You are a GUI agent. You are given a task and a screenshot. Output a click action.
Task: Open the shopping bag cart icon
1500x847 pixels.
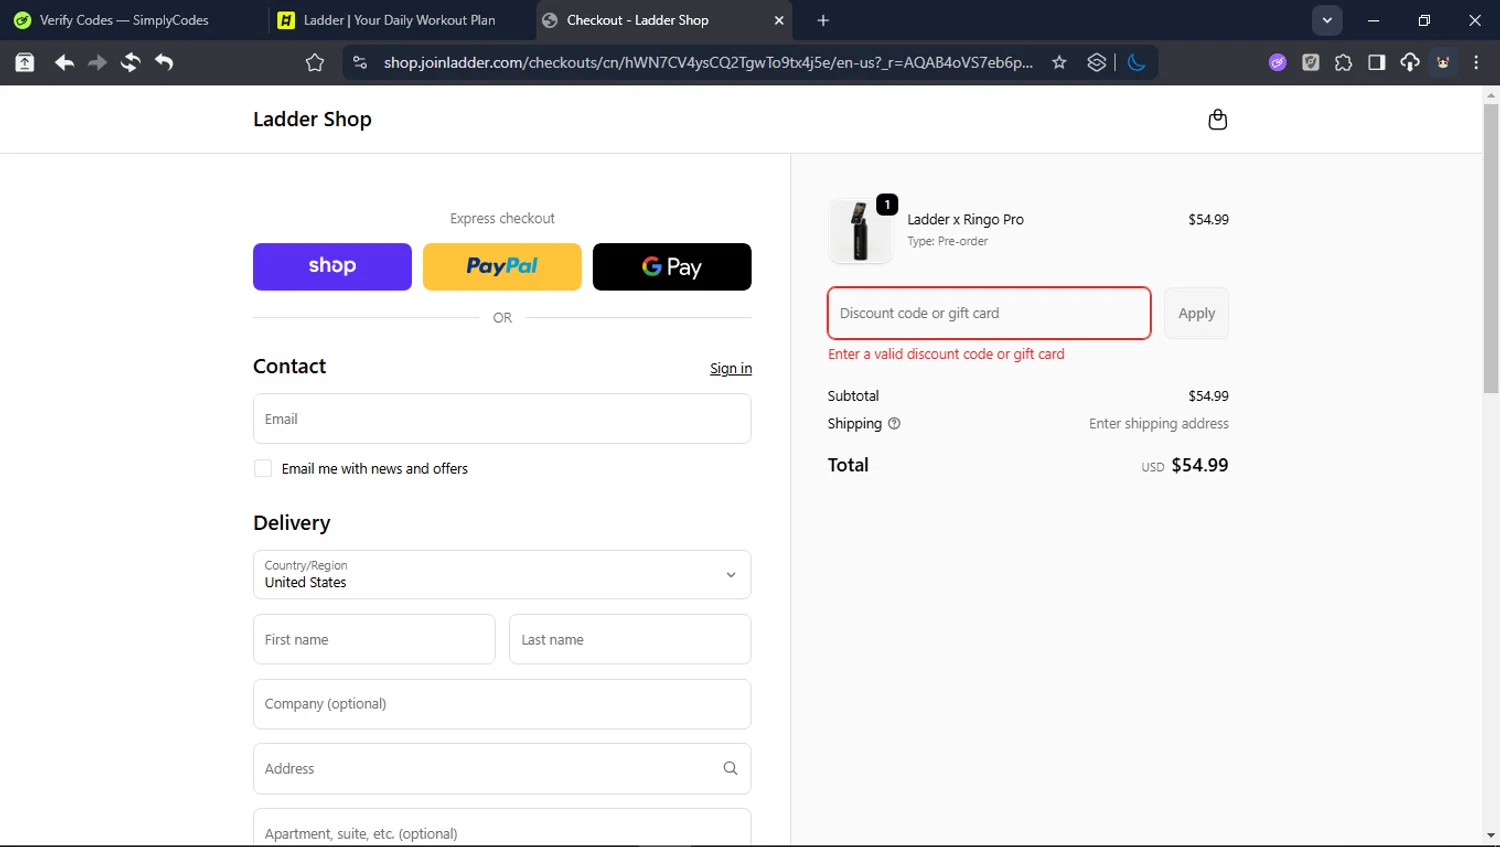click(1217, 119)
